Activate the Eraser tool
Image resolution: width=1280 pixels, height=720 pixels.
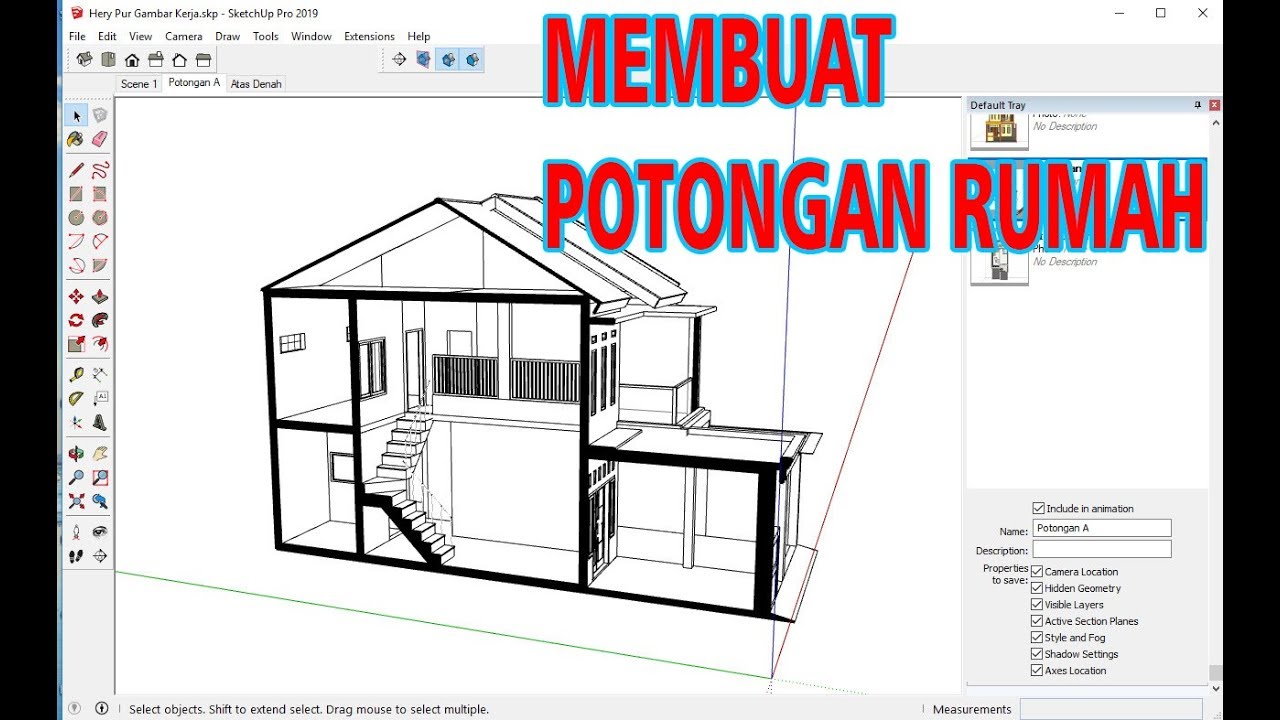pyautogui.click(x=100, y=139)
